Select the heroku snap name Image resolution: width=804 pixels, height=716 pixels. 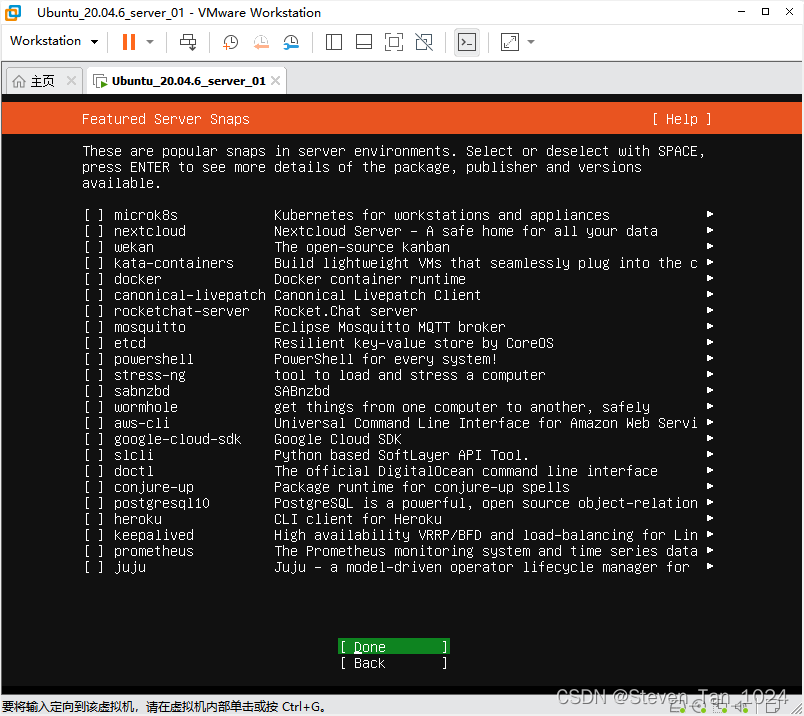click(137, 519)
